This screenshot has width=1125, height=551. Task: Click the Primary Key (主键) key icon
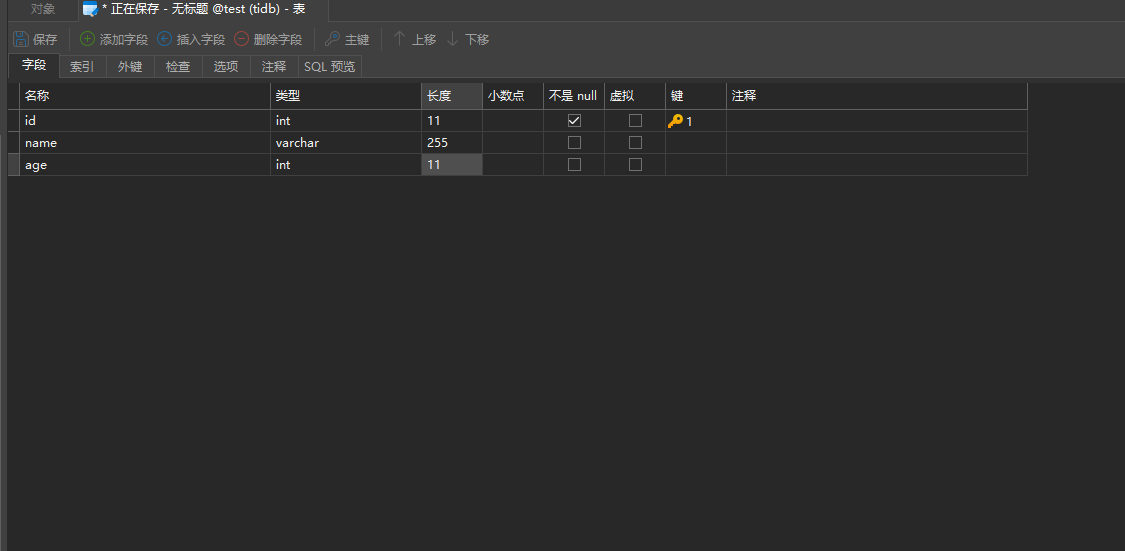click(x=332, y=39)
